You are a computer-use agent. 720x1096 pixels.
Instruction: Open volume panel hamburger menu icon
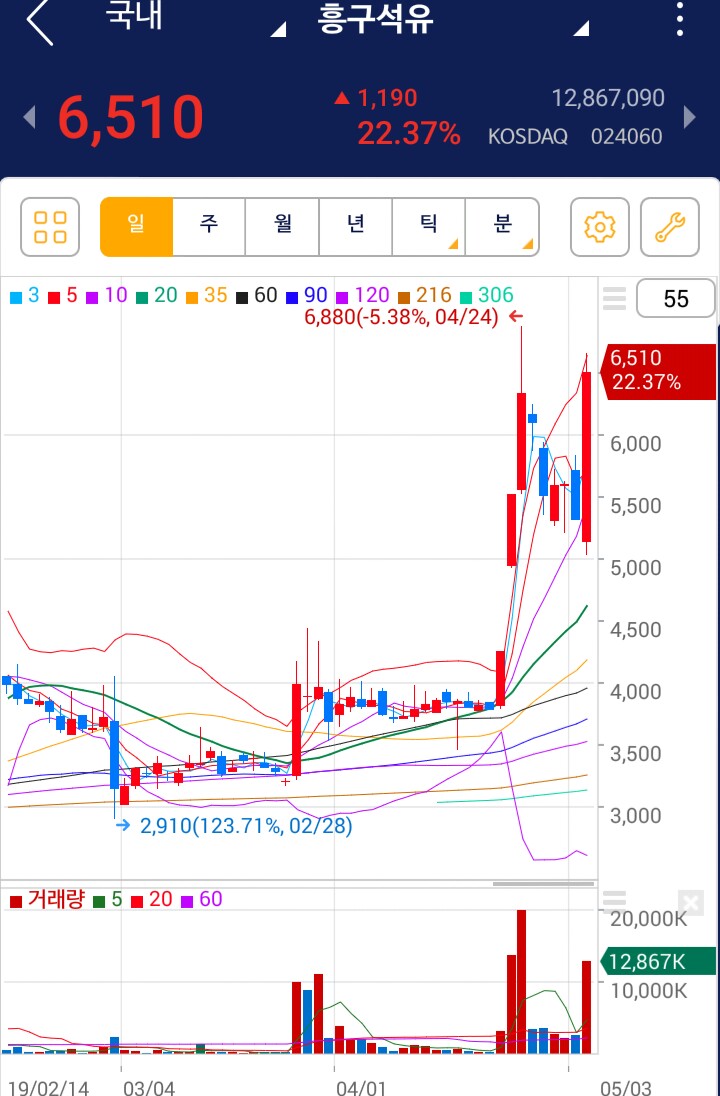[x=614, y=902]
